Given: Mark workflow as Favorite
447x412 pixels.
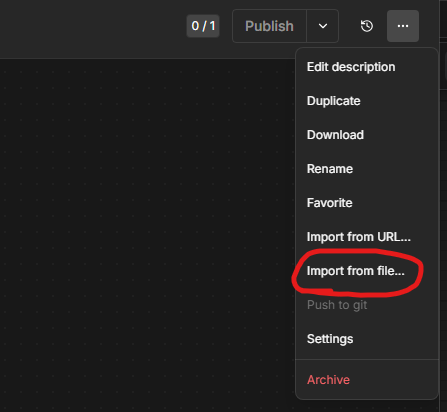Looking at the screenshot, I should [367, 203].
